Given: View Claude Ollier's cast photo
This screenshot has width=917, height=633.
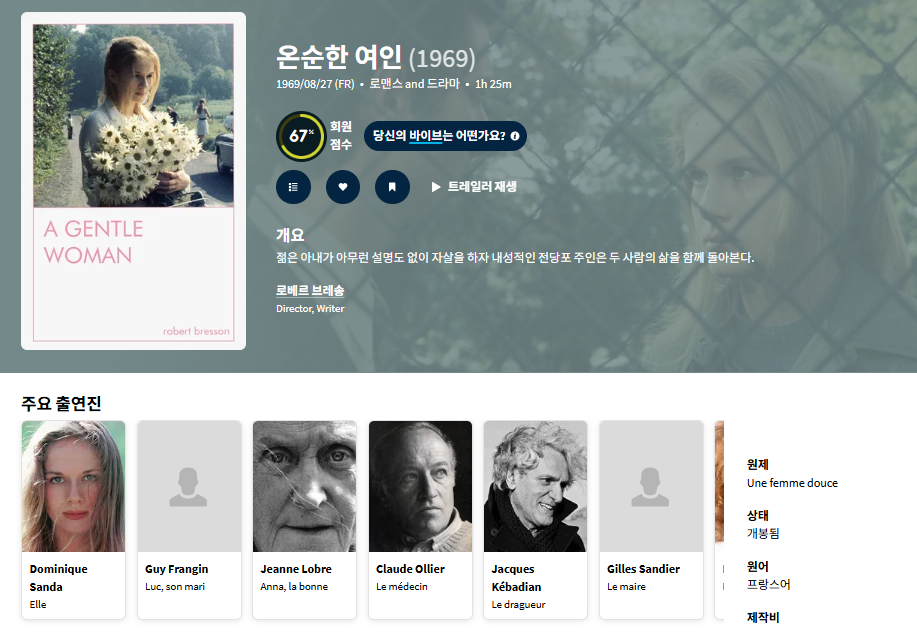Looking at the screenshot, I should [x=420, y=486].
